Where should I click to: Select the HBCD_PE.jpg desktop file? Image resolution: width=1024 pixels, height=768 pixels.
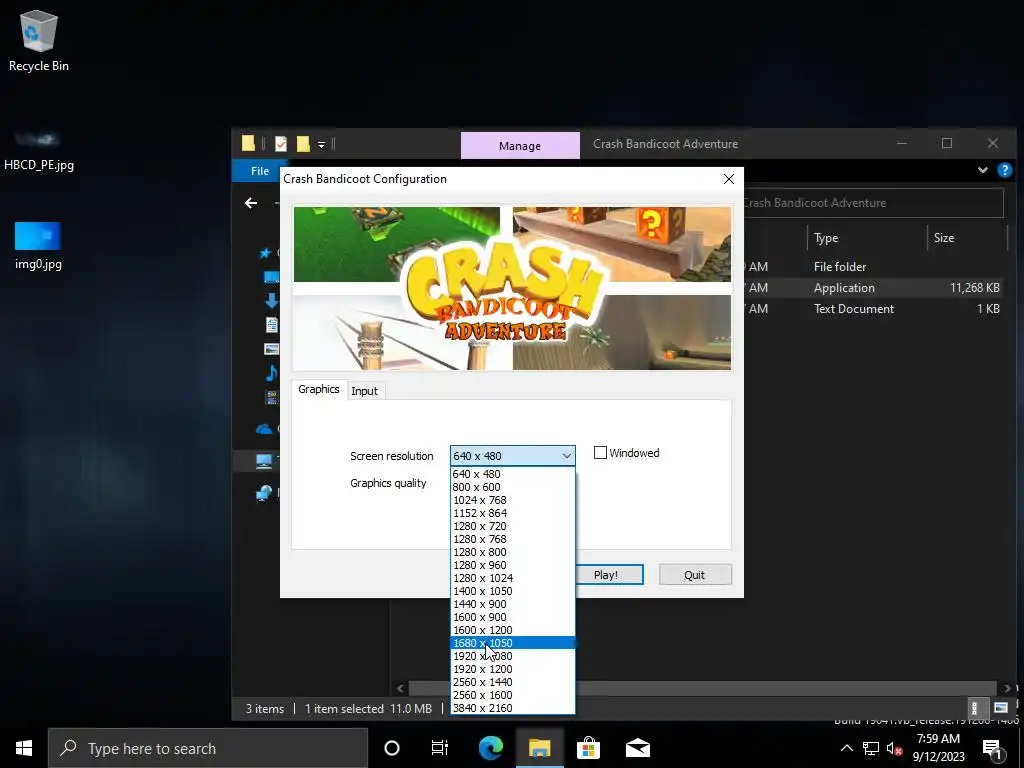39,151
